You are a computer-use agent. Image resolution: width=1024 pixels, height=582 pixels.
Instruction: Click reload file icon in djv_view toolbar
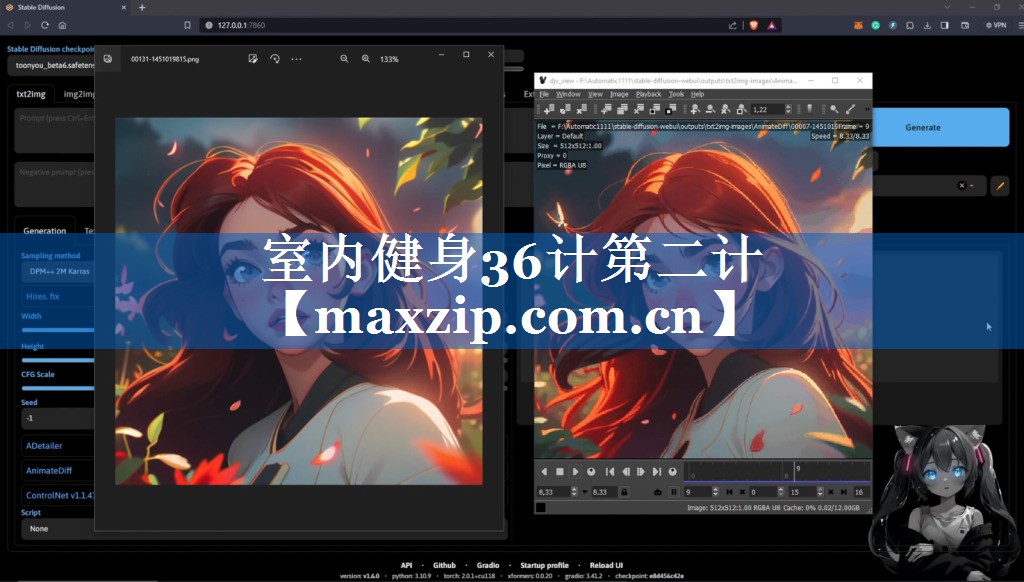click(565, 109)
